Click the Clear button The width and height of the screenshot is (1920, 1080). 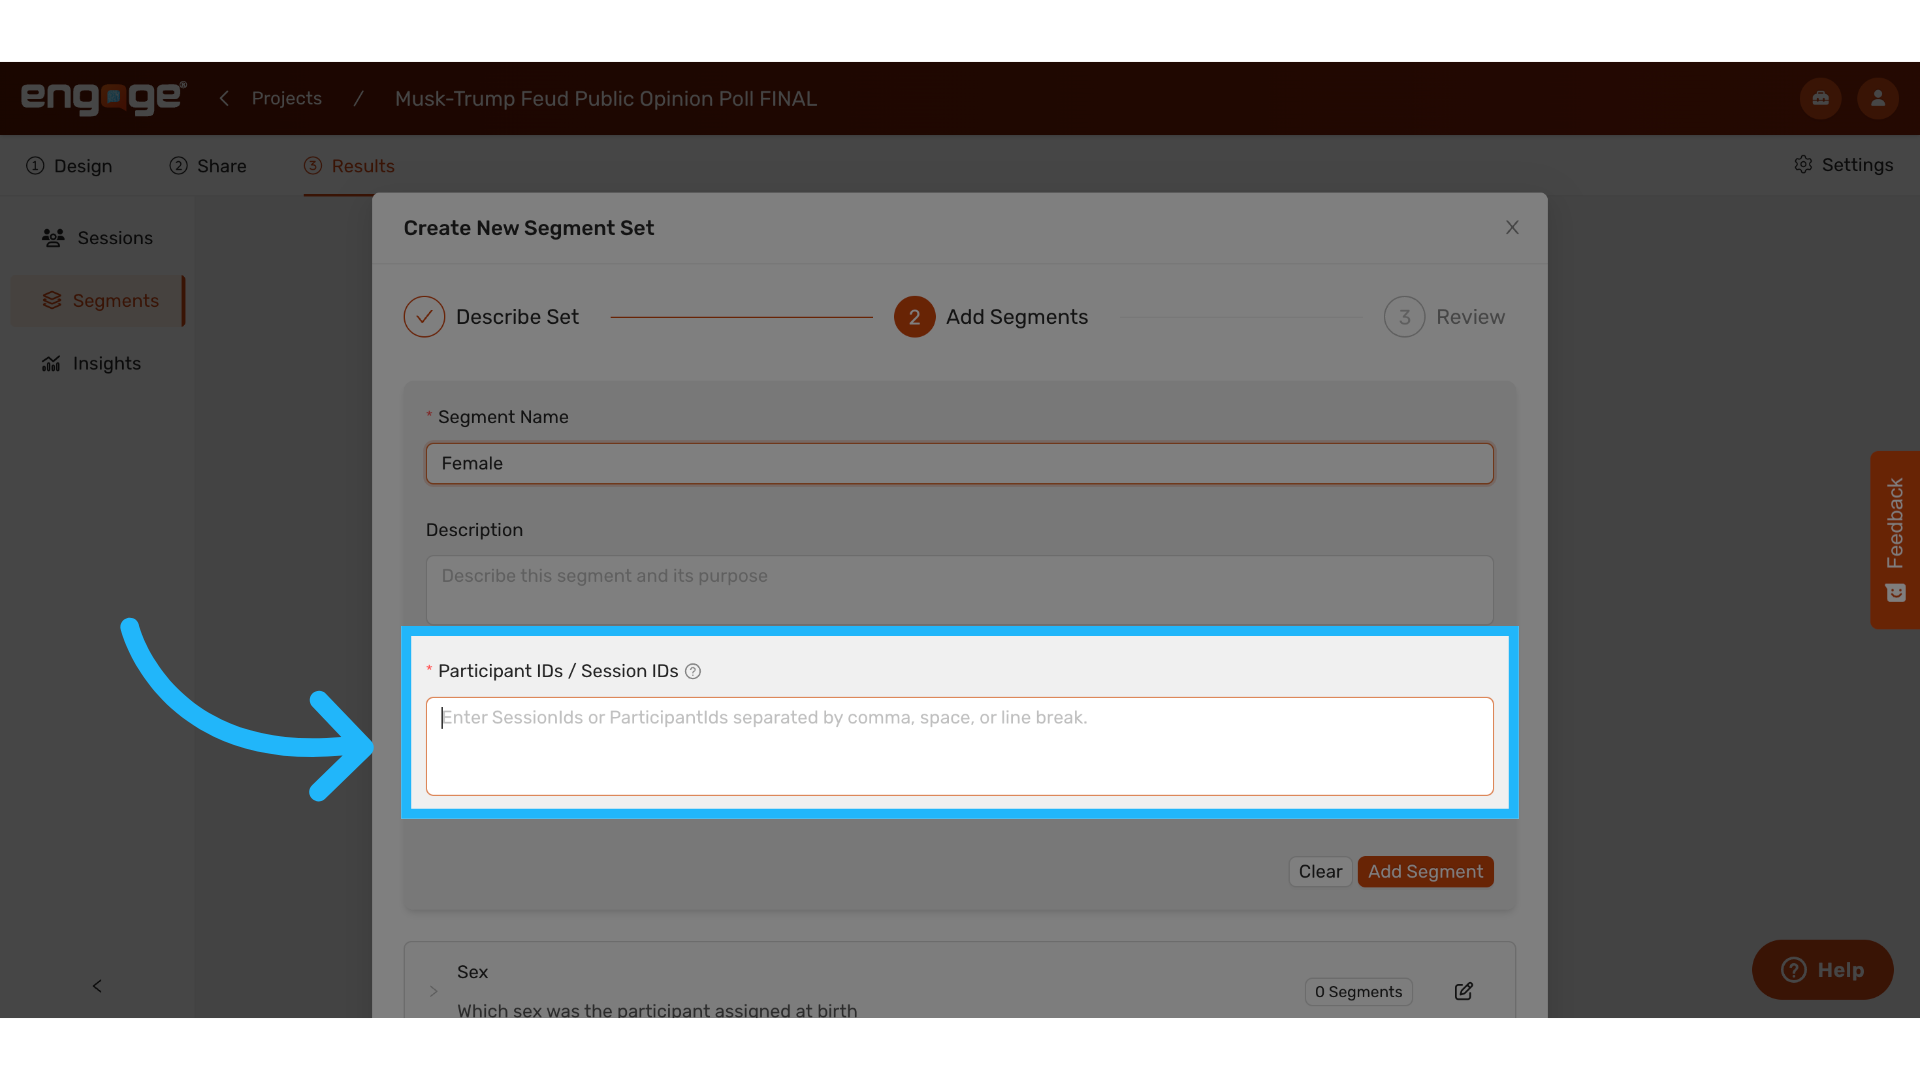1320,872
